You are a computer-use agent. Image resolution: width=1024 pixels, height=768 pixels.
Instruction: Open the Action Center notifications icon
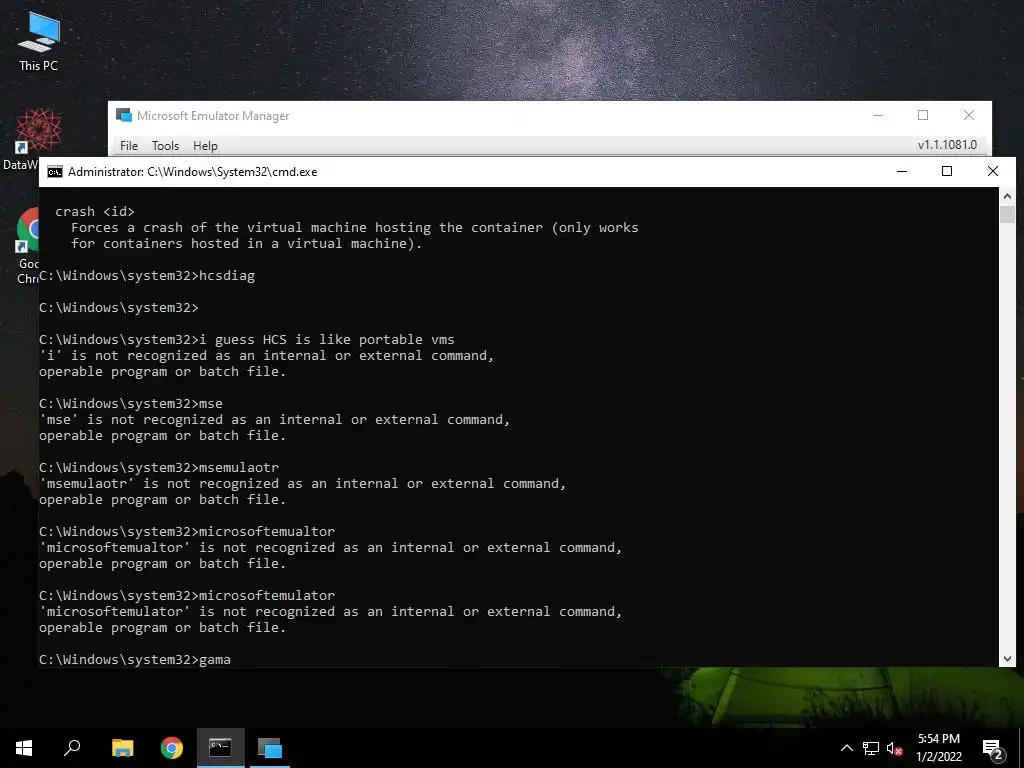pyautogui.click(x=993, y=748)
